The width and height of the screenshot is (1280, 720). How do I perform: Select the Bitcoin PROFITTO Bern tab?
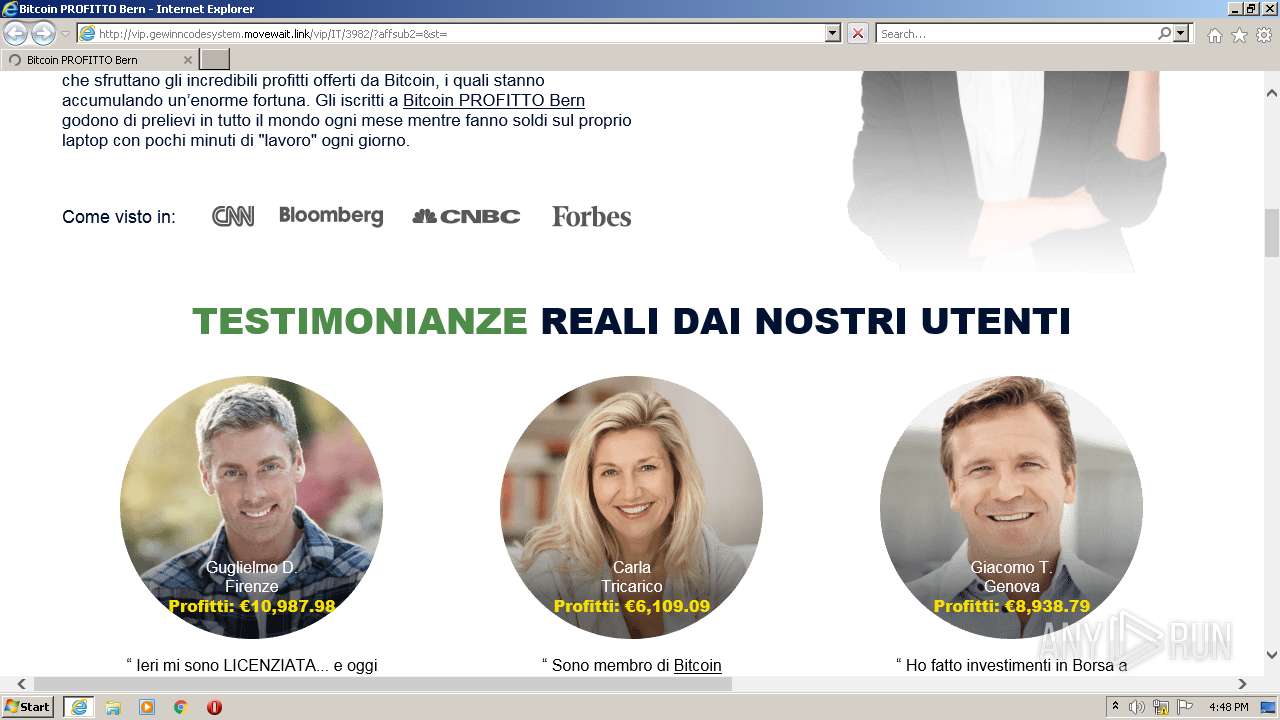(100, 60)
